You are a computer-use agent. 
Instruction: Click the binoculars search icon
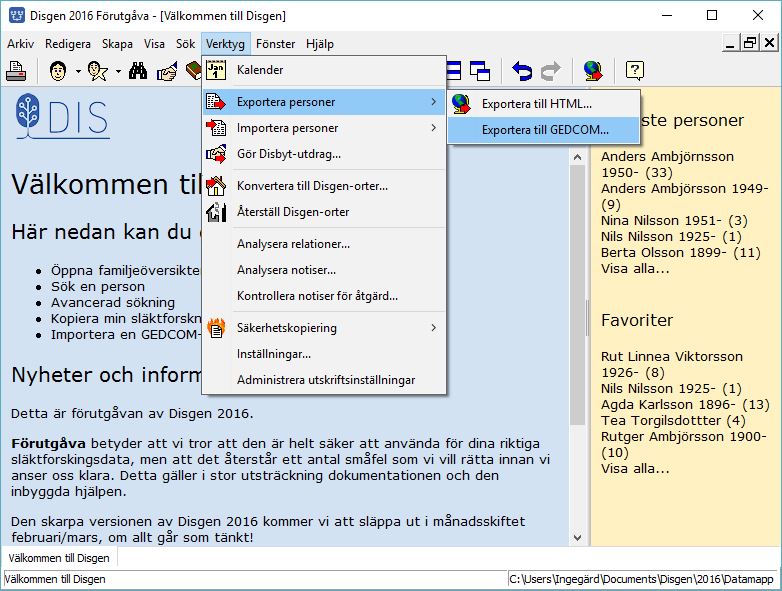[x=138, y=71]
